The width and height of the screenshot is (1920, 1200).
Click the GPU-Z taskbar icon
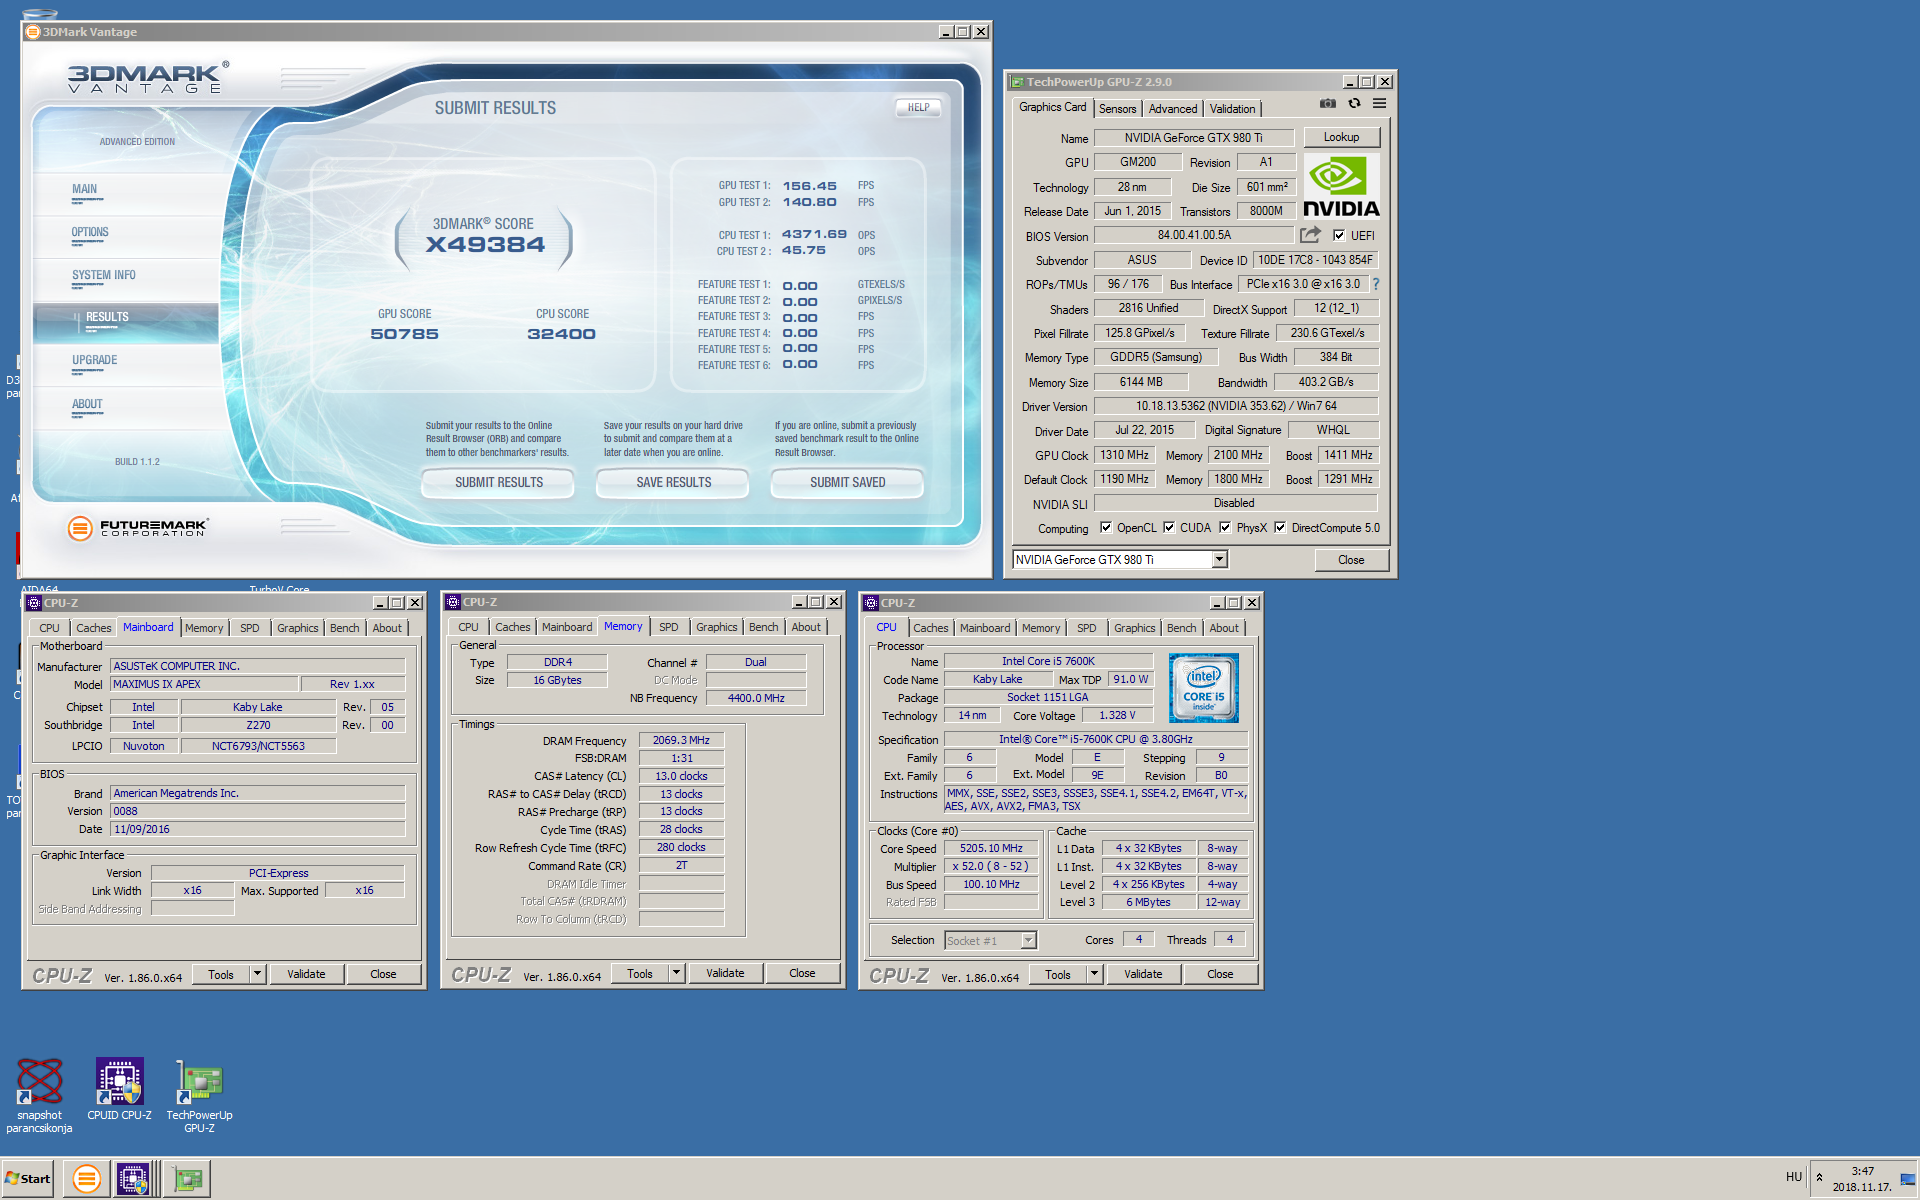click(187, 1179)
